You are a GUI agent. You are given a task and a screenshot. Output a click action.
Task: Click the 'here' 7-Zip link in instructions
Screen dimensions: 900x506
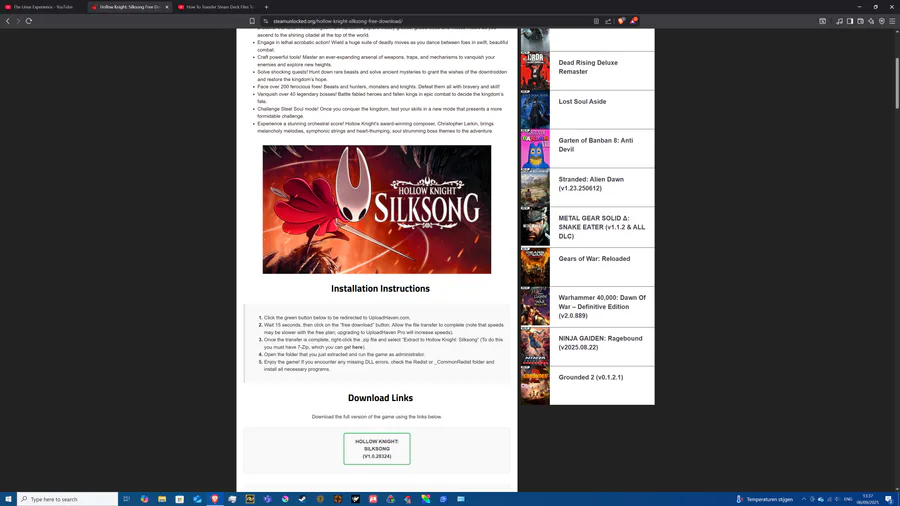click(x=357, y=347)
